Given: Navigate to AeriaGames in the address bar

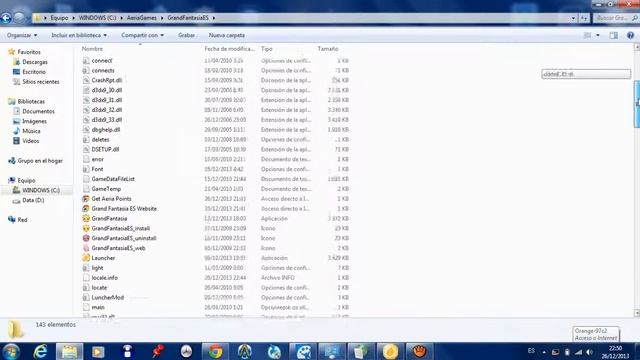Looking at the screenshot, I should point(142,18).
